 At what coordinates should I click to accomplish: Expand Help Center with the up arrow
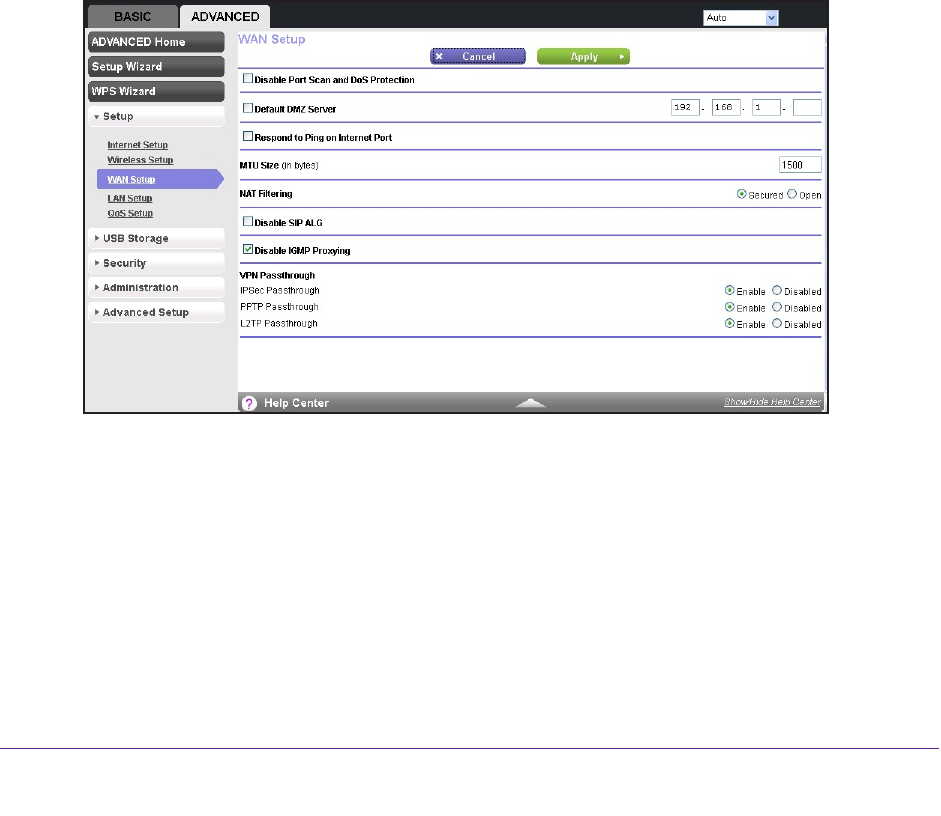click(x=531, y=403)
